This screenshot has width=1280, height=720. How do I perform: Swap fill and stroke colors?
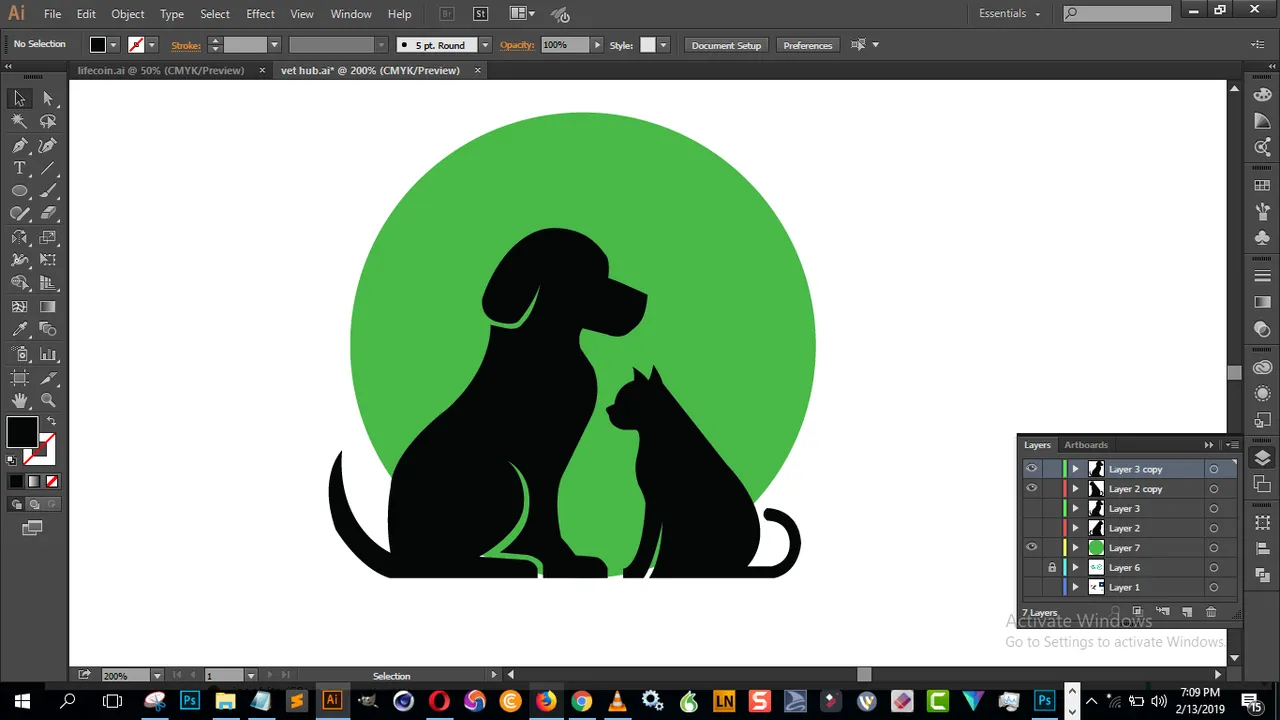point(51,422)
